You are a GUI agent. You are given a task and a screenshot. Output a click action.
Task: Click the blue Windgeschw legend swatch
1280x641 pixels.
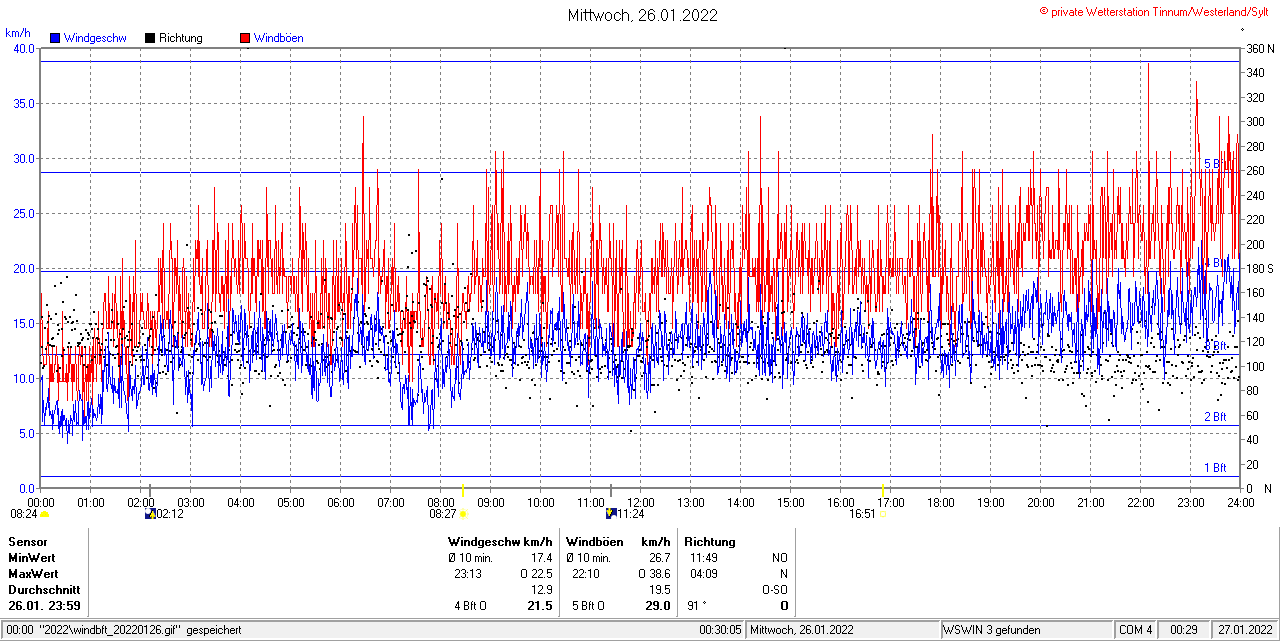55,38
